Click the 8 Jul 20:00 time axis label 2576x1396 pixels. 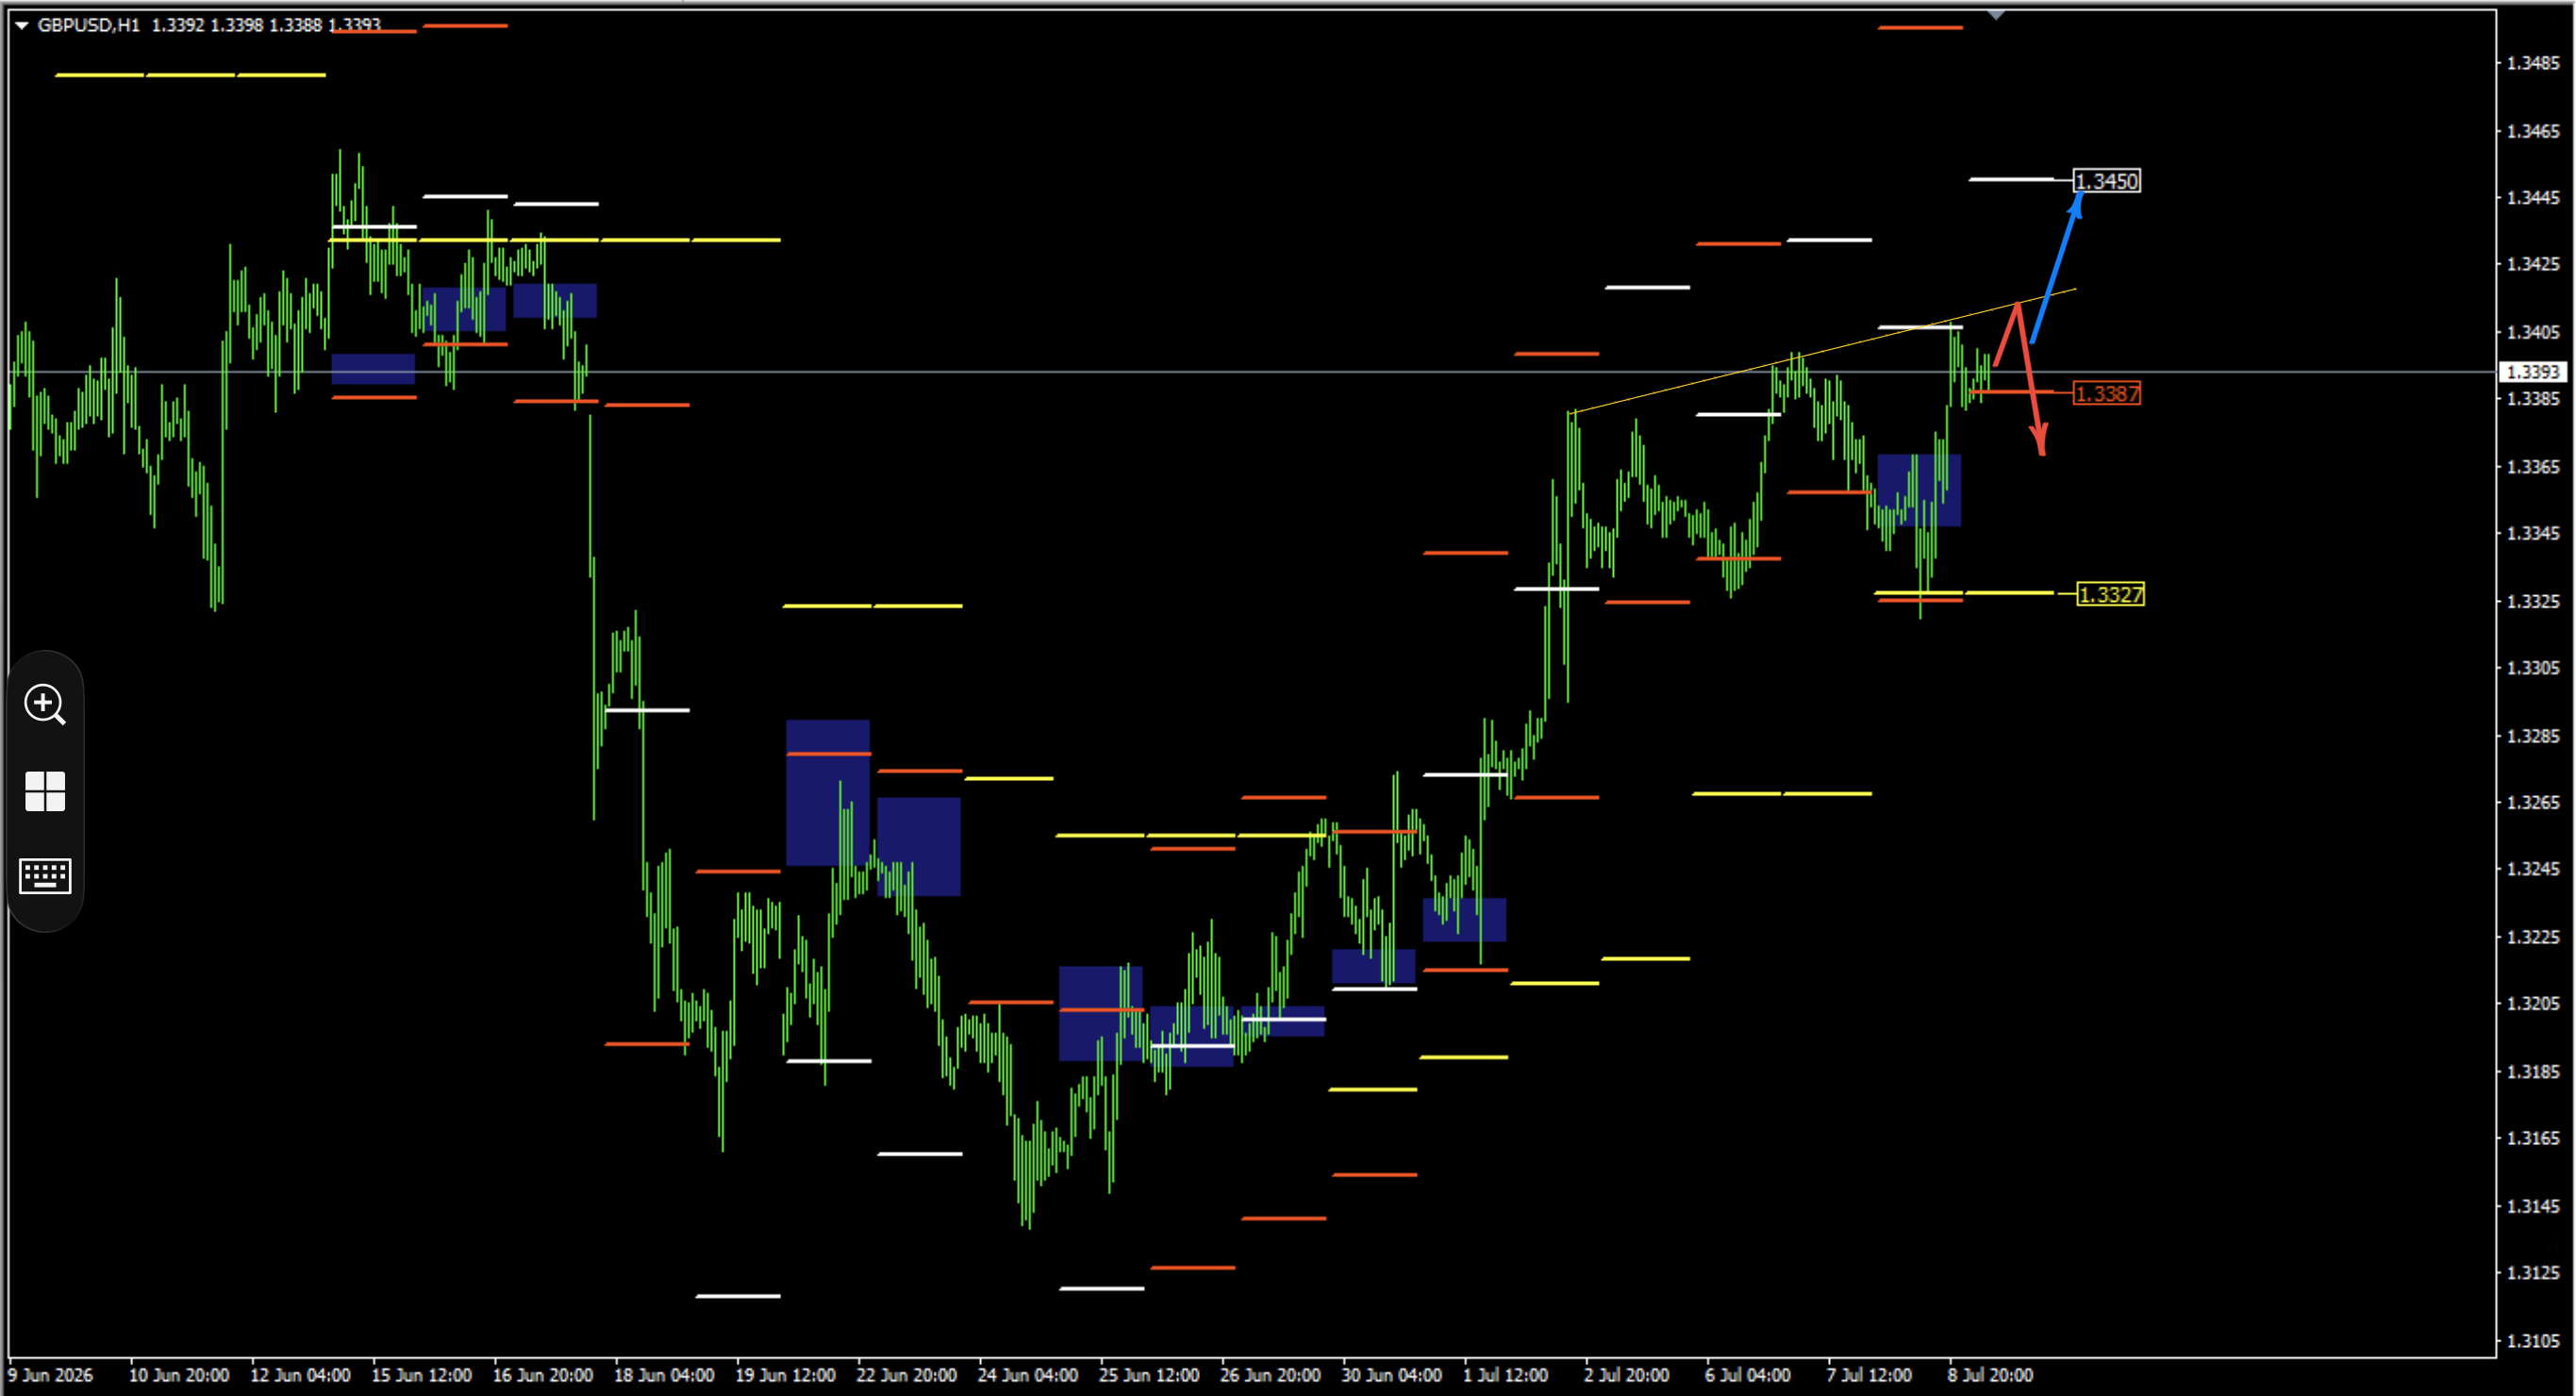point(1990,1375)
